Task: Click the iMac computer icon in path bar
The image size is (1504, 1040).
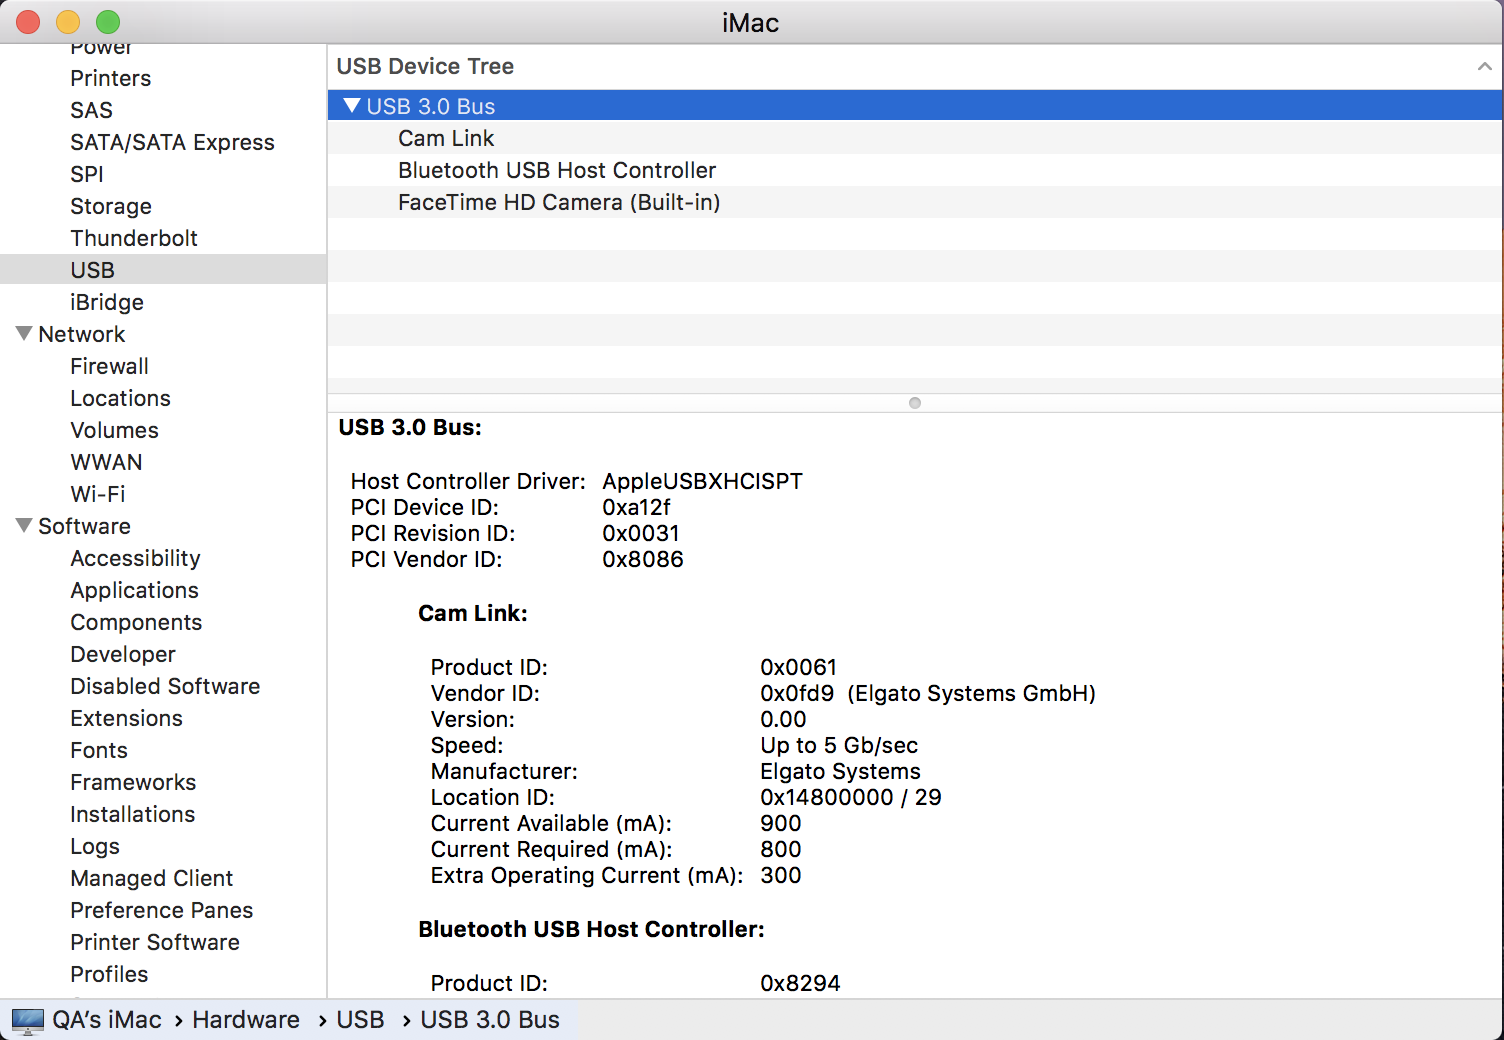Action: pyautogui.click(x=28, y=1020)
